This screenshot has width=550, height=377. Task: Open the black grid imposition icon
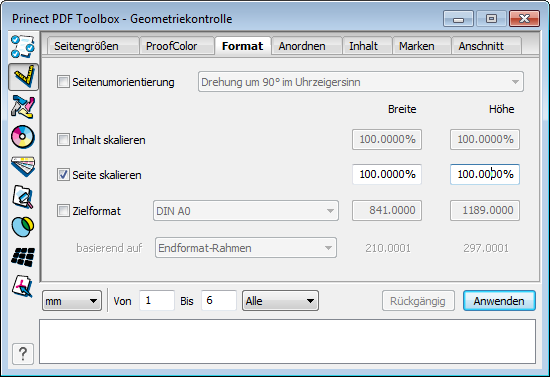[23, 257]
